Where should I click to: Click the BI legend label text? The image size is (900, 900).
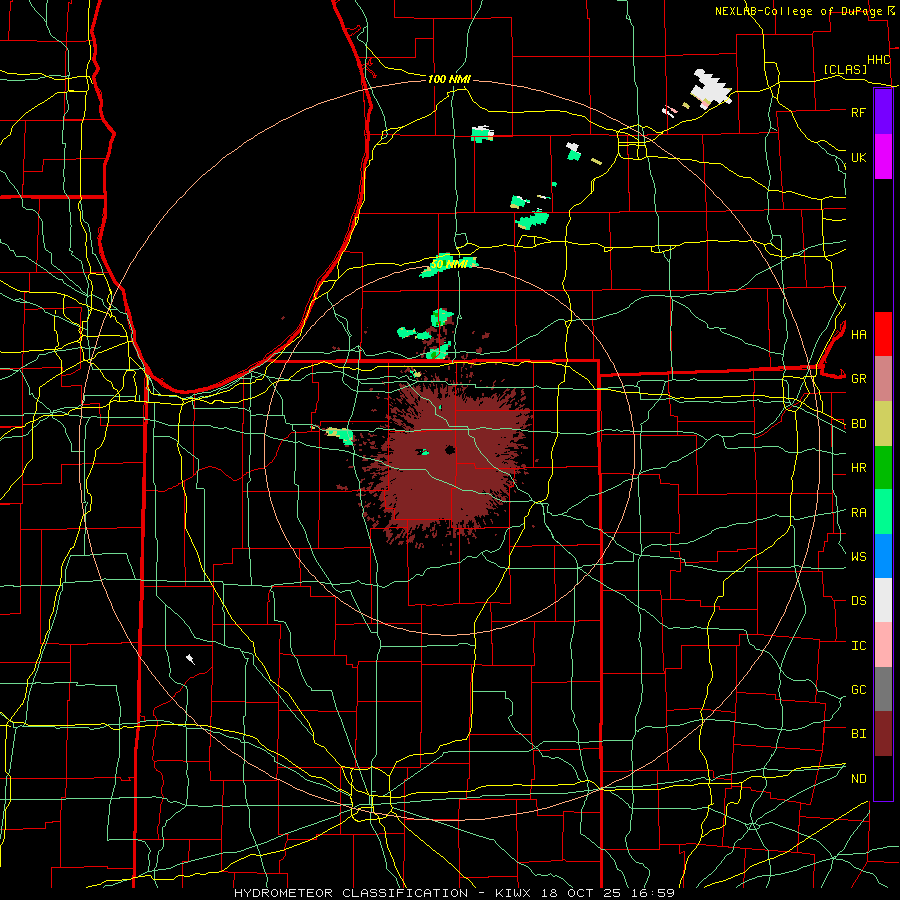tap(859, 734)
